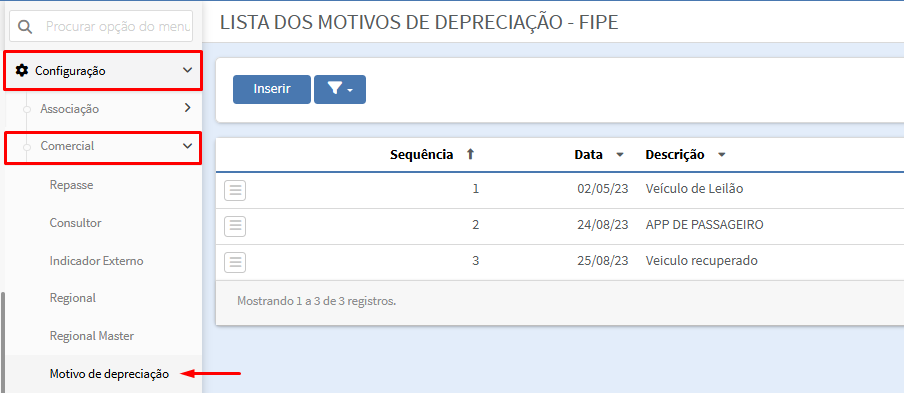Open row menu icon for Veículo de Leilão
This screenshot has height=393, width=904.
pyautogui.click(x=235, y=190)
